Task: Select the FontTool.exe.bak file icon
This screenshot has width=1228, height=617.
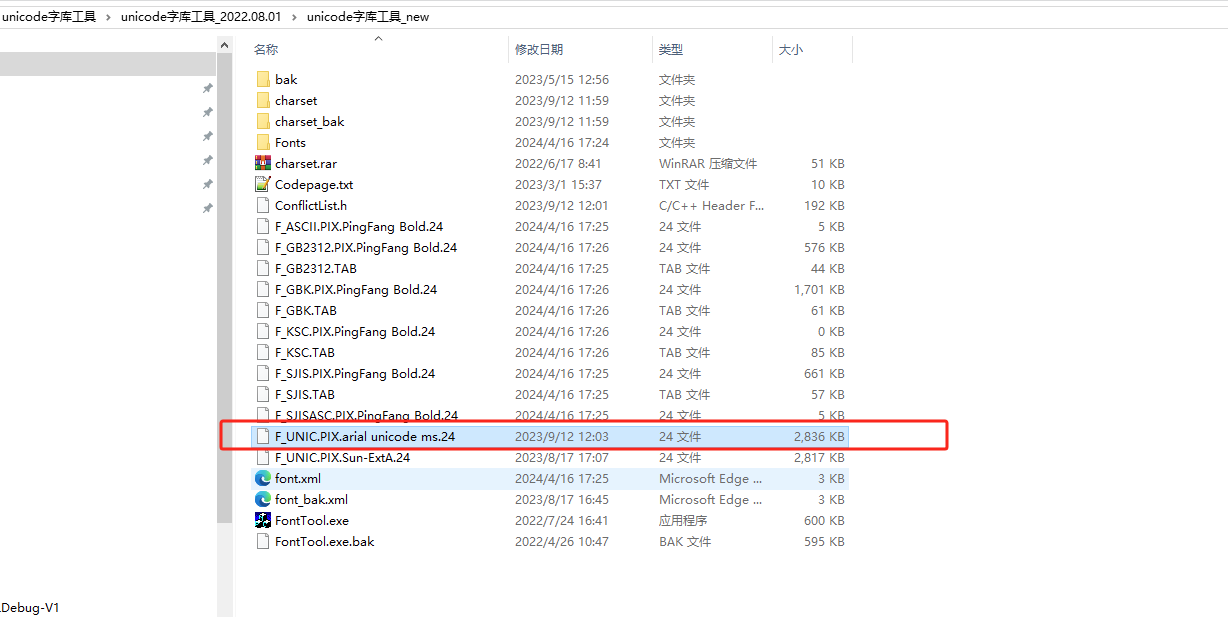Action: click(x=263, y=541)
